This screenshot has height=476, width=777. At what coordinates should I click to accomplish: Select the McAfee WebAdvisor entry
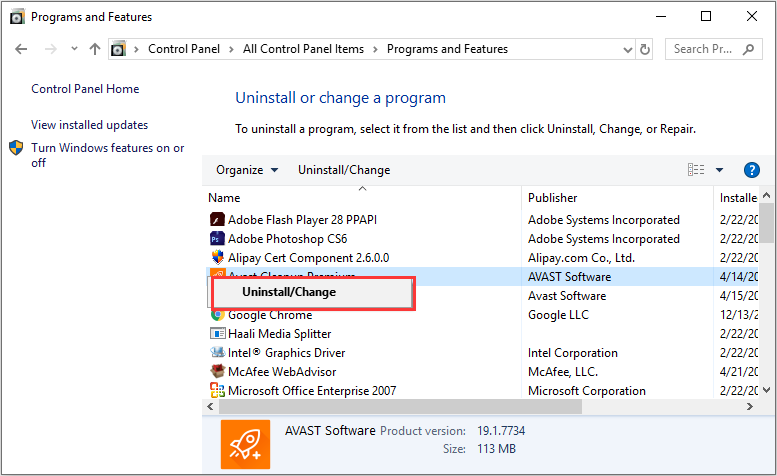pos(282,371)
